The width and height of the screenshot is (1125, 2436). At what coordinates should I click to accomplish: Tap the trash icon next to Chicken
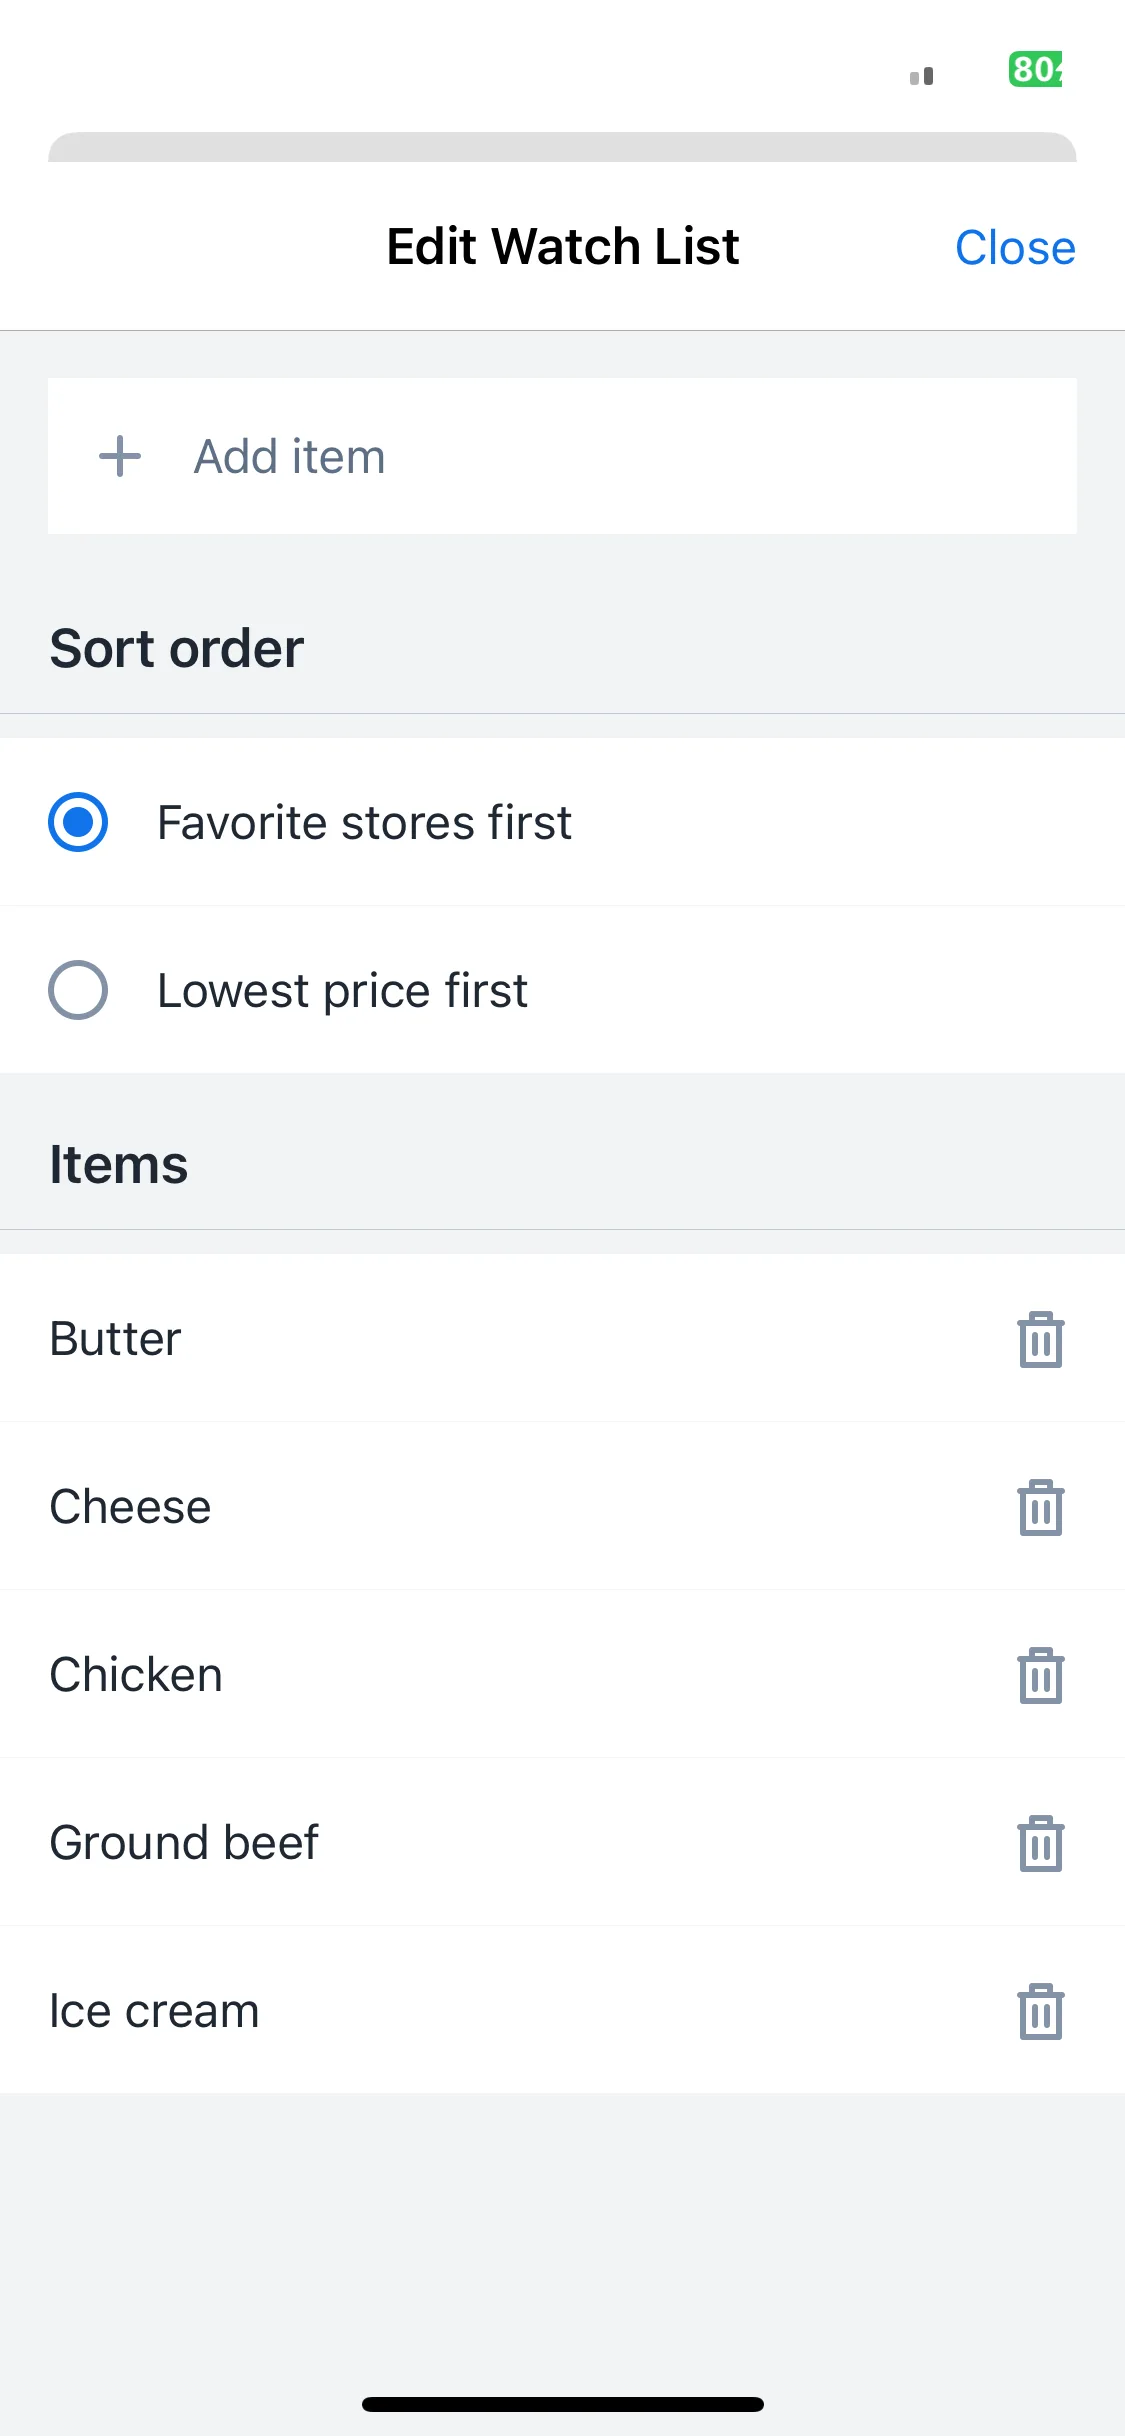click(x=1040, y=1675)
